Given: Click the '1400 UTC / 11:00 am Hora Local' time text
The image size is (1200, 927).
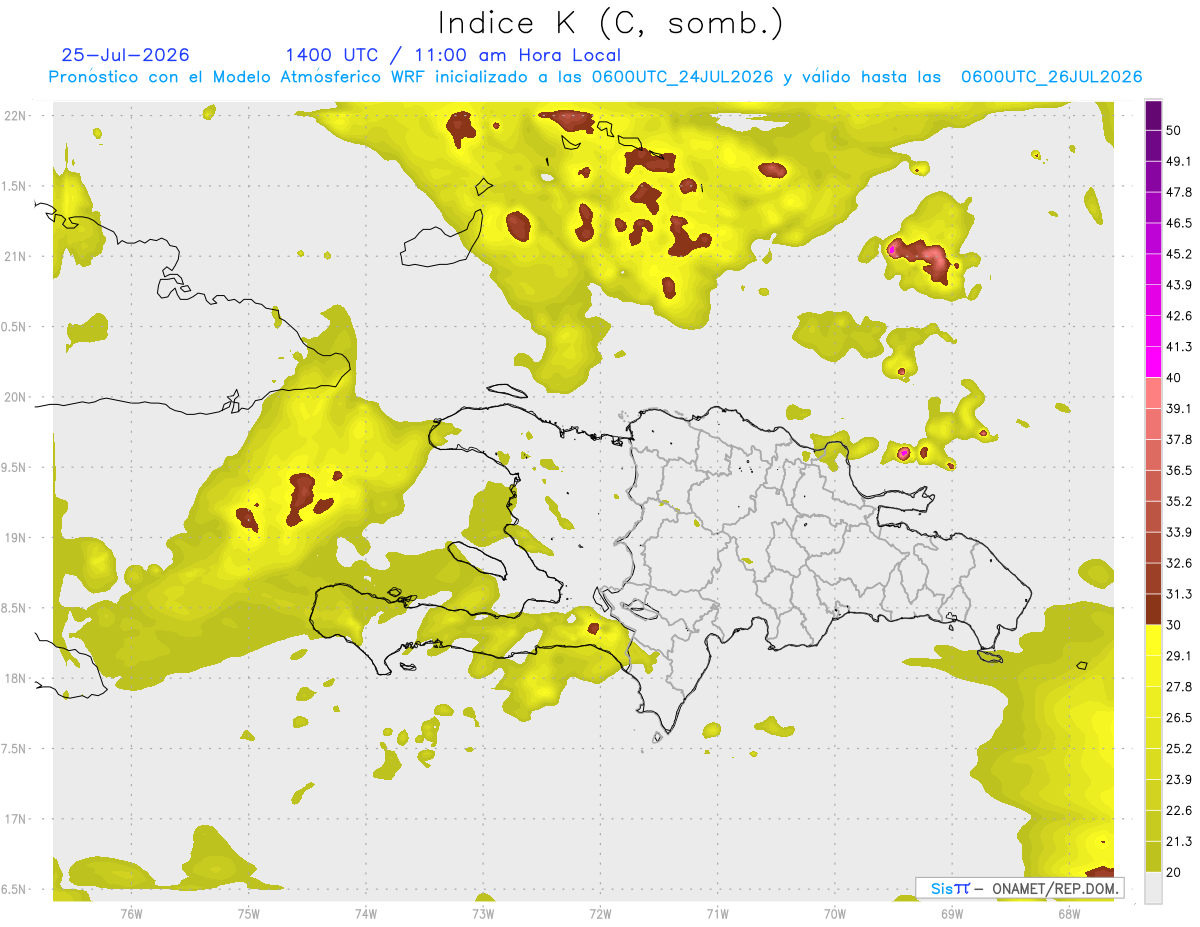Looking at the screenshot, I should click(x=453, y=55).
